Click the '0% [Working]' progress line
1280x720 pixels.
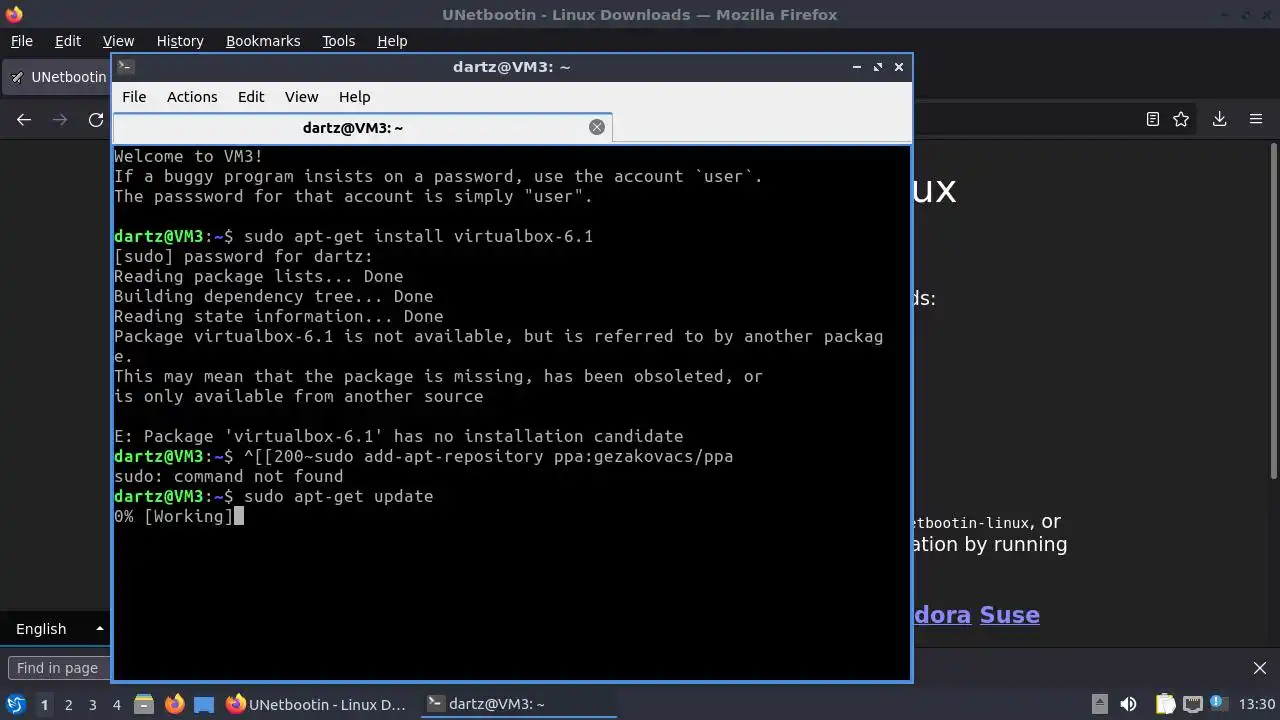173,516
